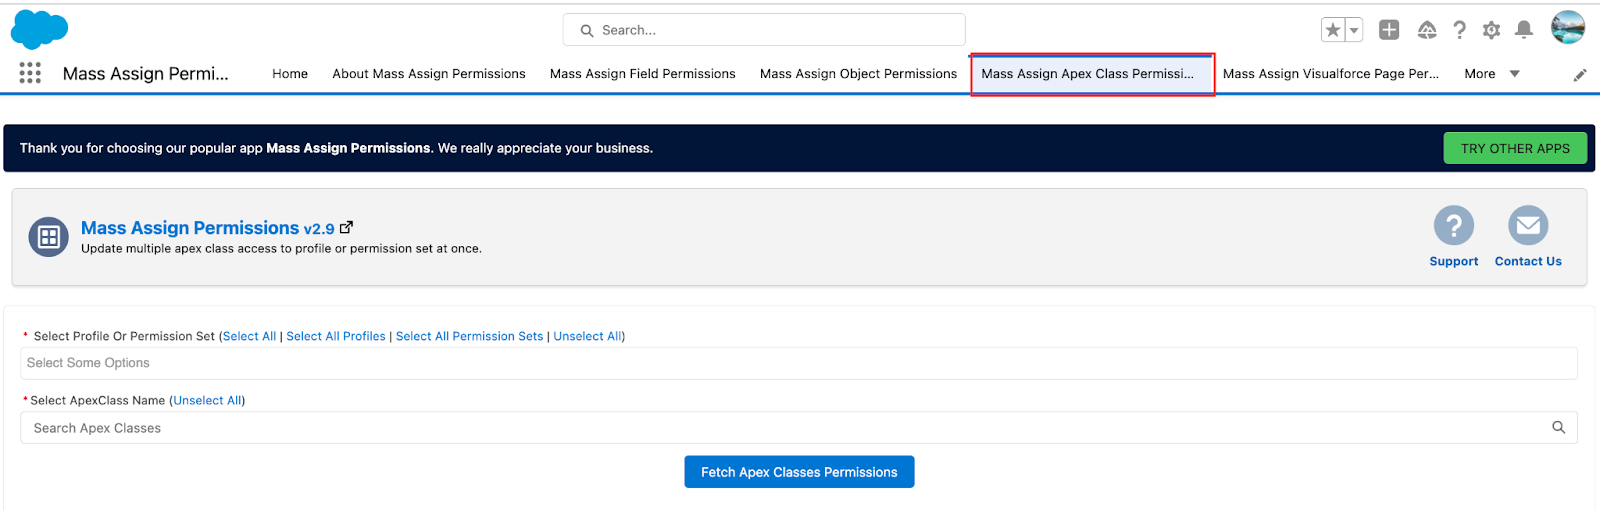Viewport: 1600px width, 510px height.
Task: Click the Contact Us envelope icon
Action: click(1528, 225)
